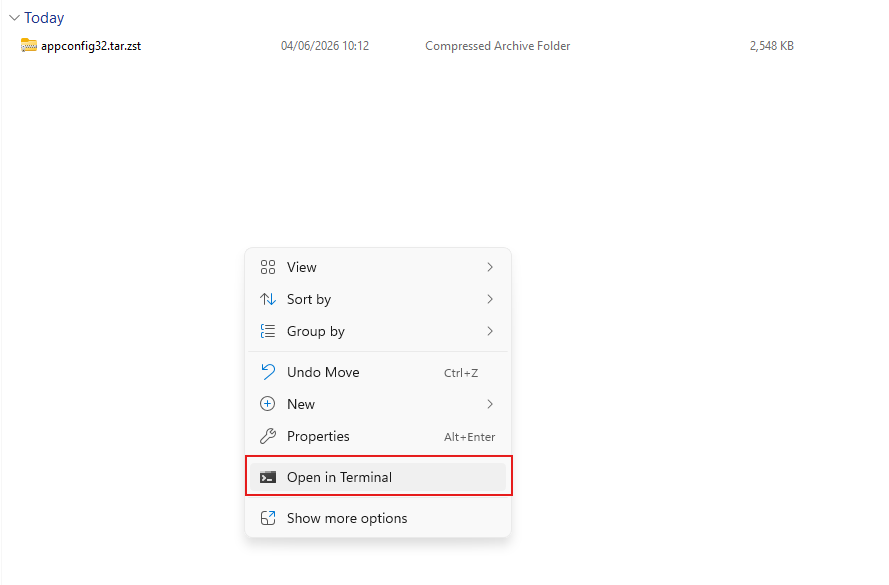Image resolution: width=889 pixels, height=585 pixels.
Task: Open the View submenu
Action: click(378, 267)
